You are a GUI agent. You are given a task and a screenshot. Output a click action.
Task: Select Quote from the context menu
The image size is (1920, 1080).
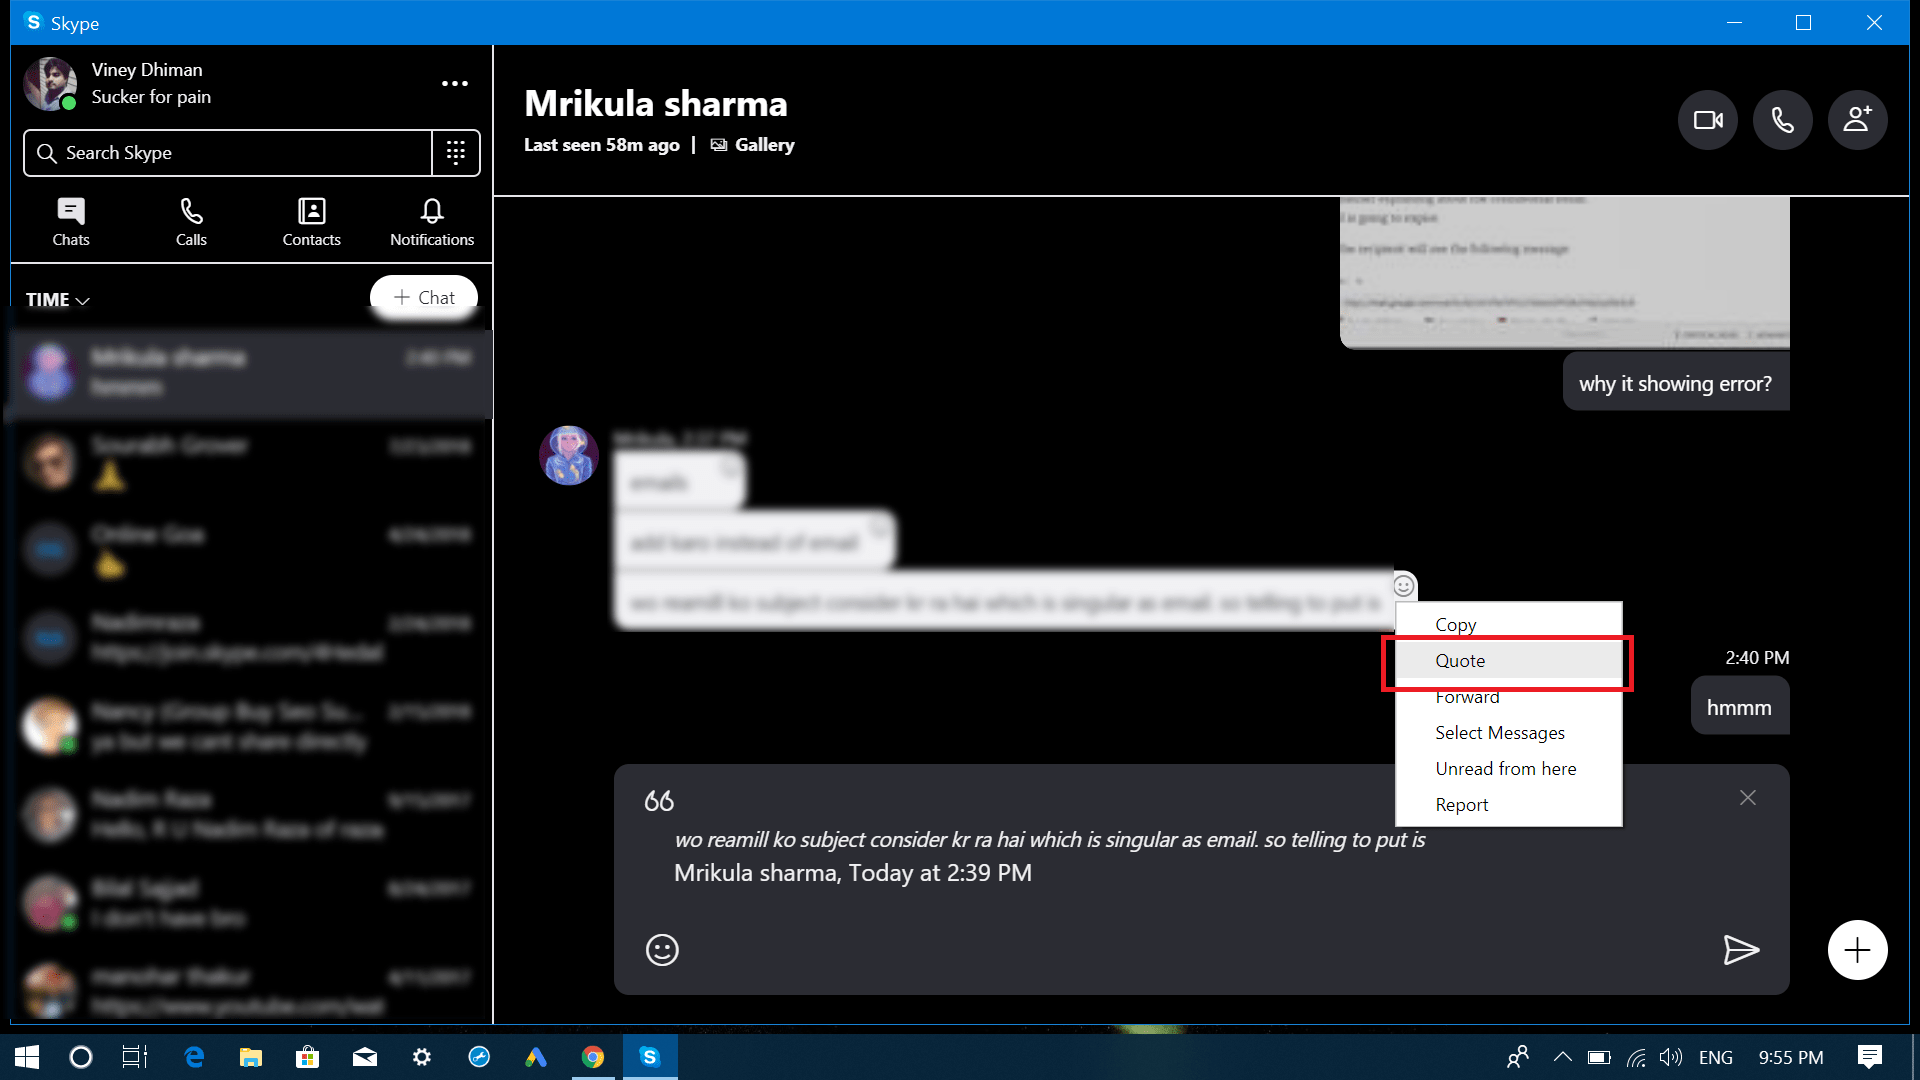(1460, 660)
